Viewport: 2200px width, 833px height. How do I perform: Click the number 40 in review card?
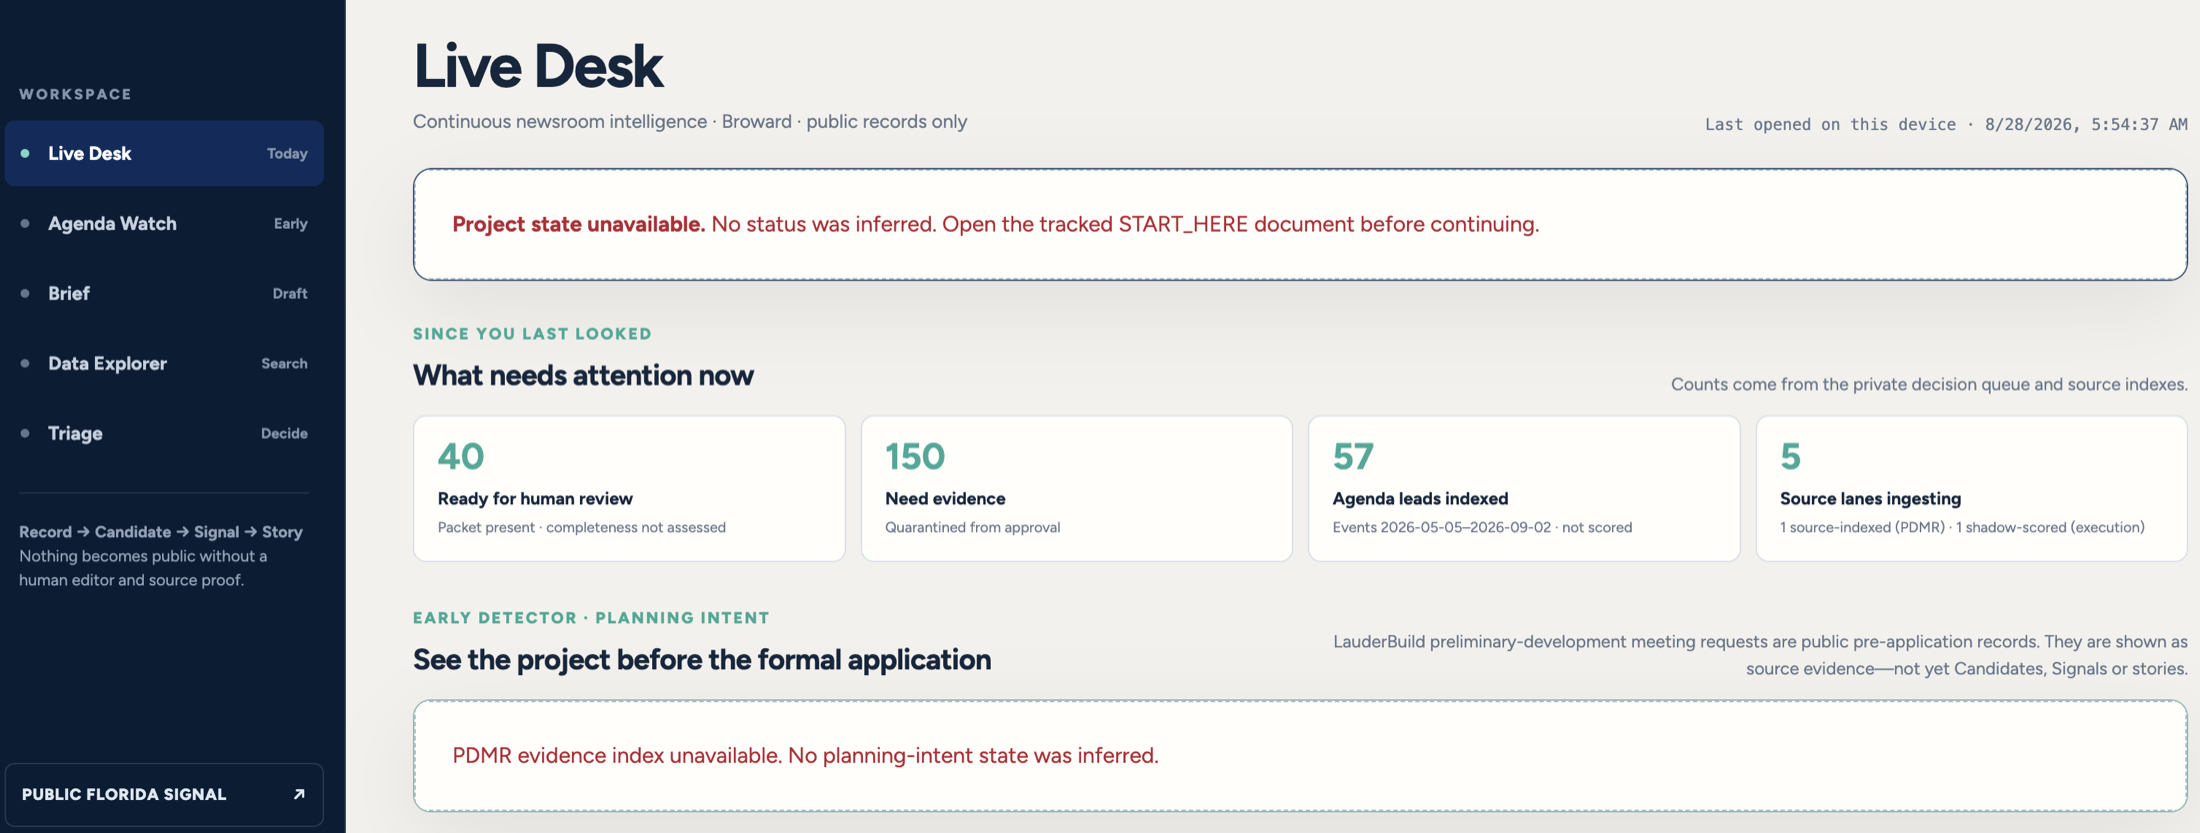point(461,456)
